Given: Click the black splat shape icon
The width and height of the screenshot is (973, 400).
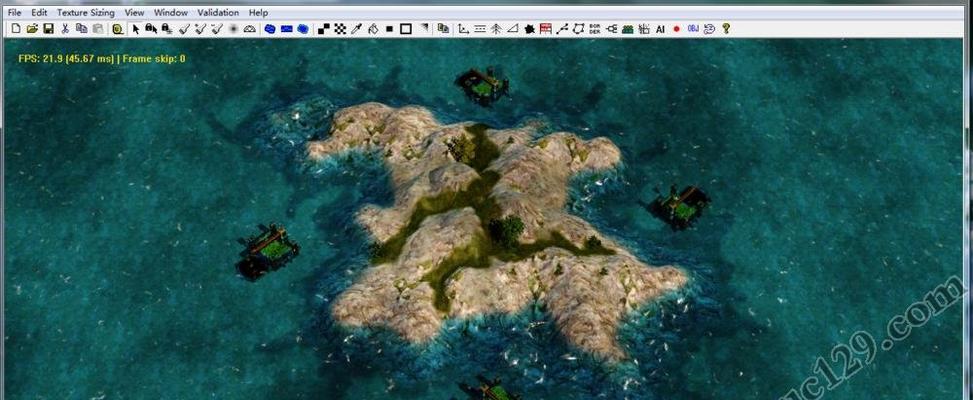Looking at the screenshot, I should tap(529, 29).
